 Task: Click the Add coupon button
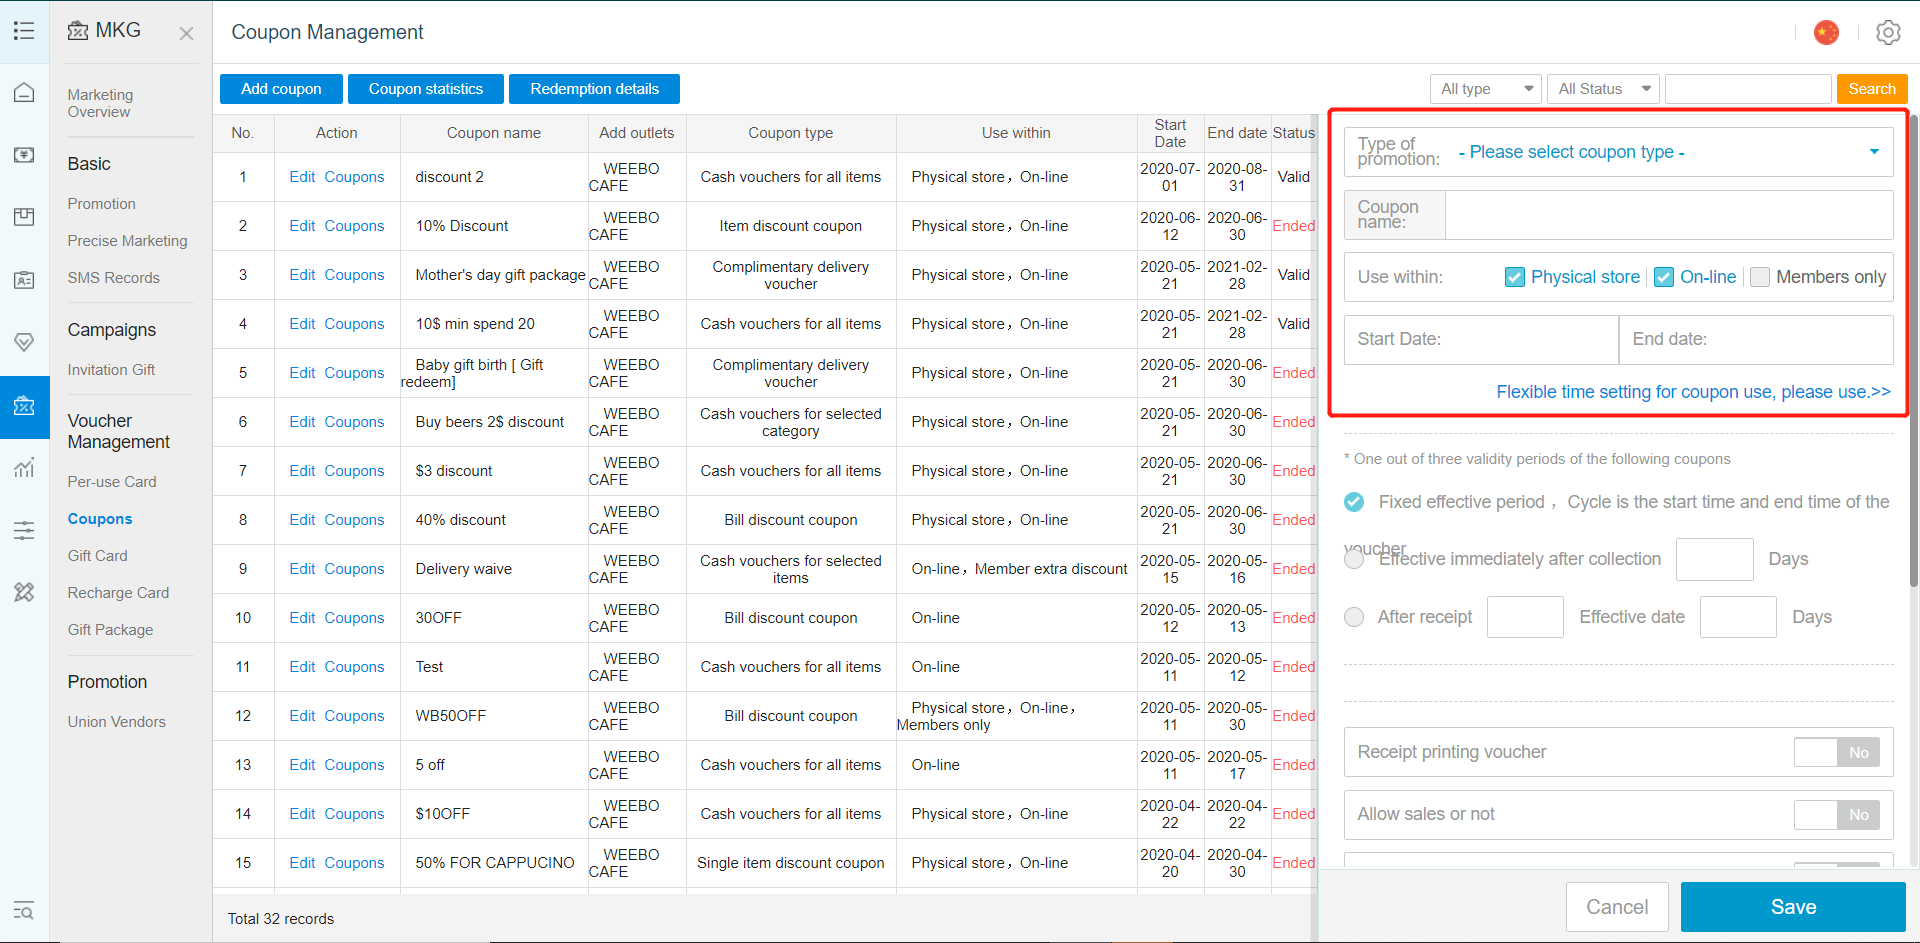point(281,89)
